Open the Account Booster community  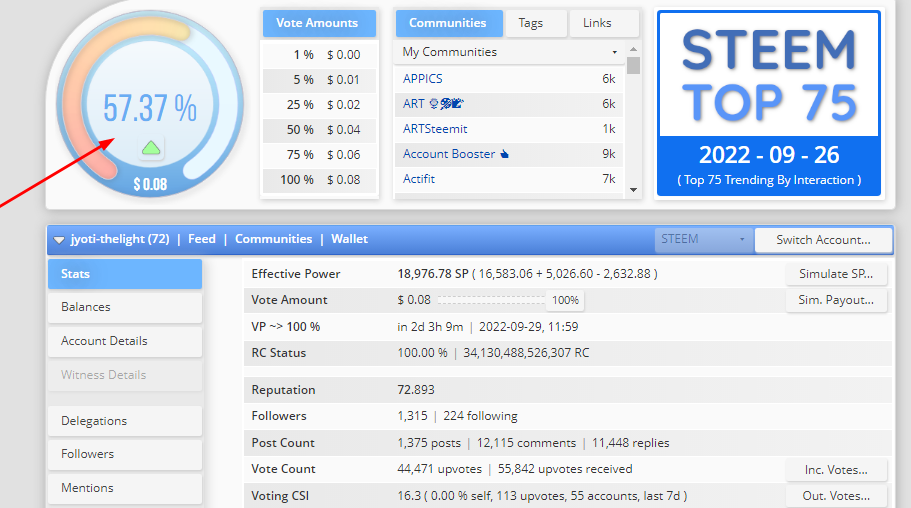pyautogui.click(x=456, y=154)
